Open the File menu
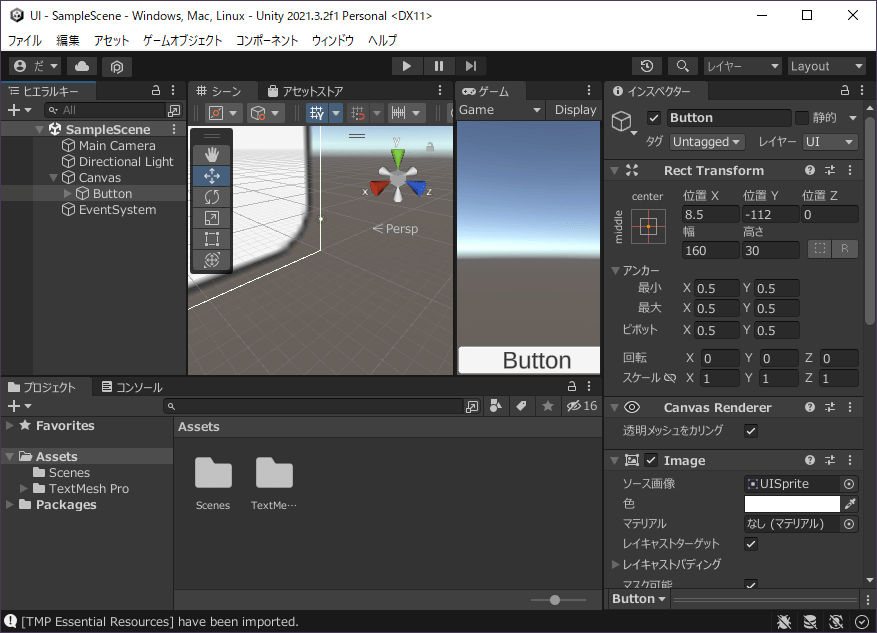Screen dimensions: 877x633 tap(25, 40)
